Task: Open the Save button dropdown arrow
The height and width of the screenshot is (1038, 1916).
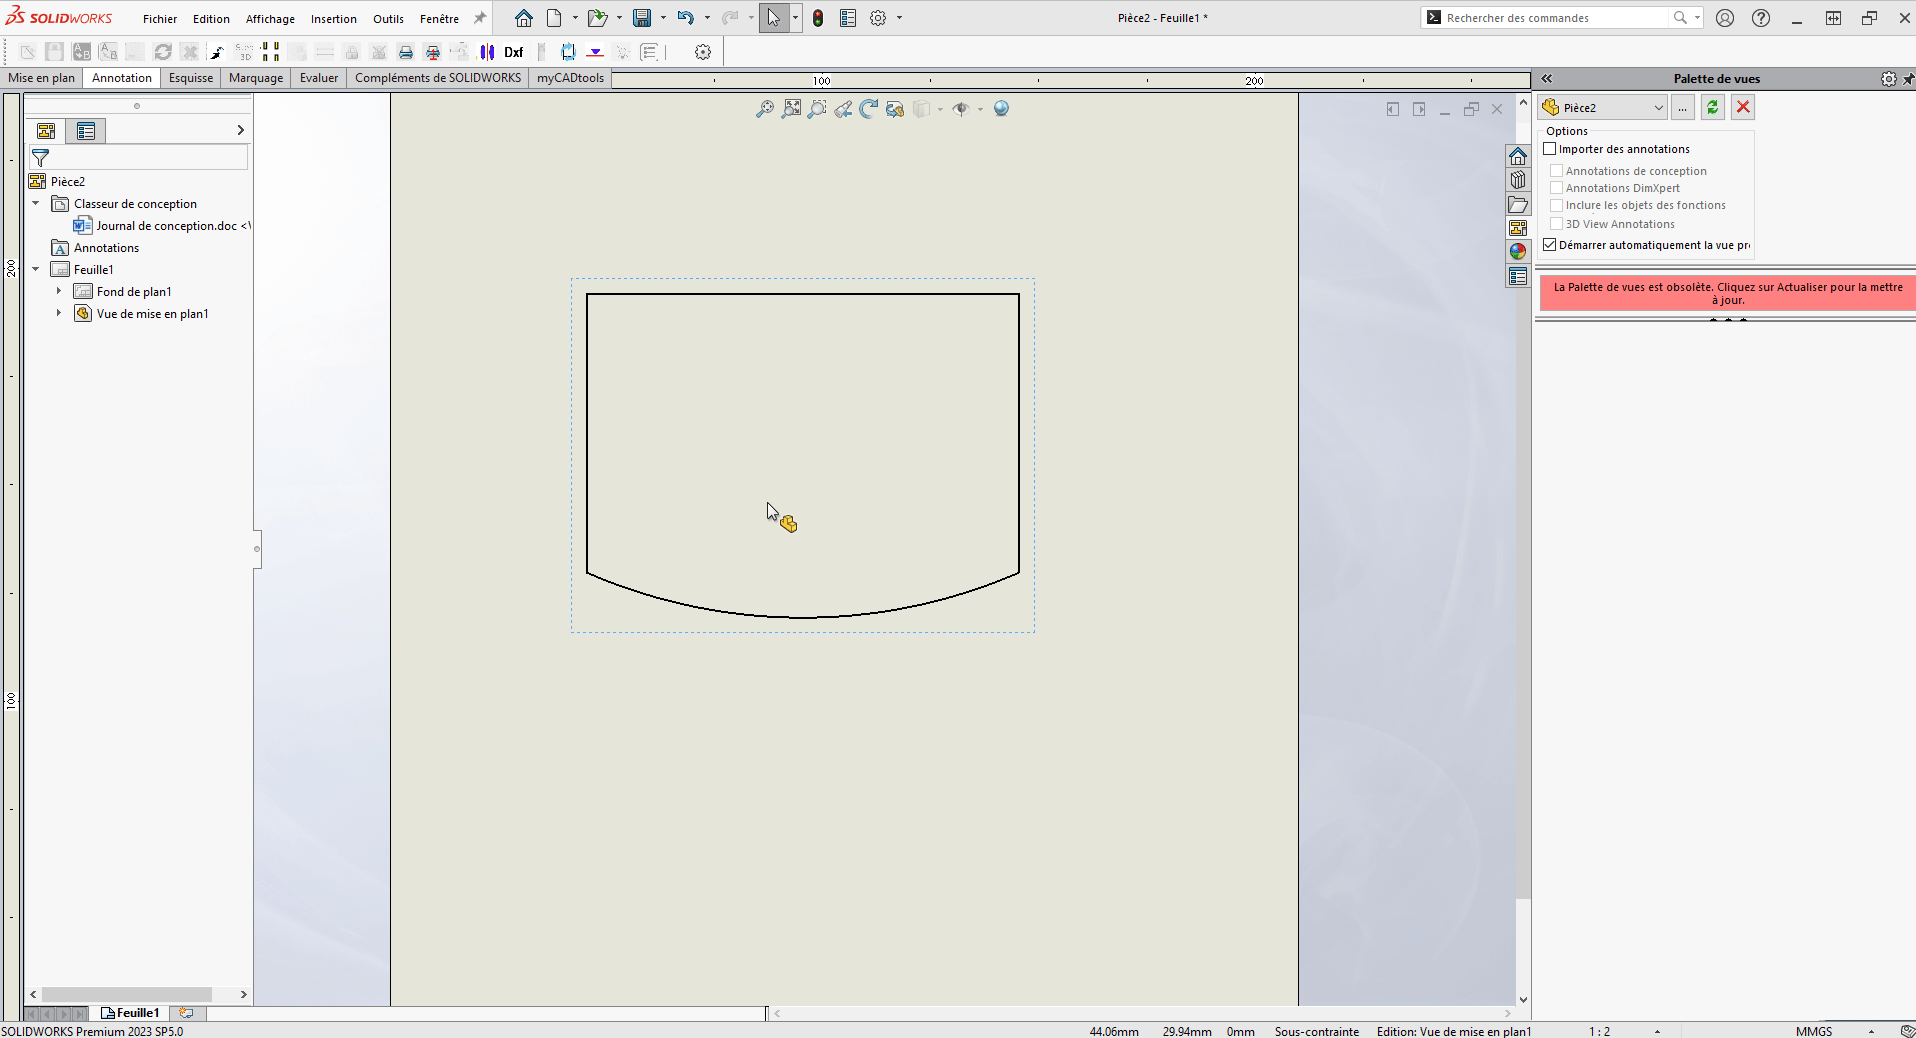Action: [663, 18]
